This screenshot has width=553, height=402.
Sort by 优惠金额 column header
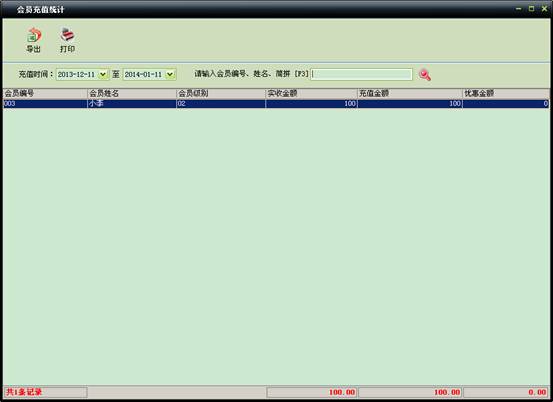pyautogui.click(x=506, y=93)
